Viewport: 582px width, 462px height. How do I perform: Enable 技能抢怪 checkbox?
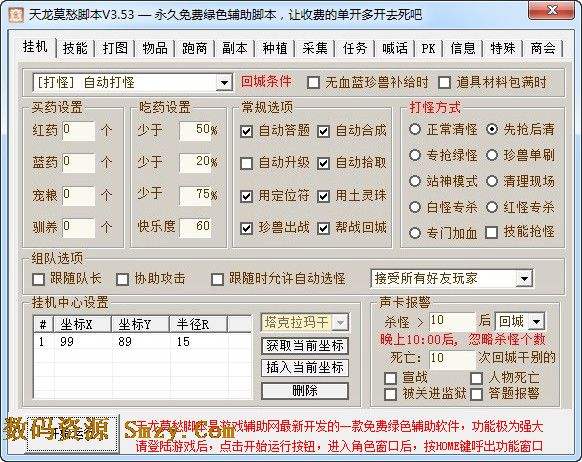coord(492,233)
